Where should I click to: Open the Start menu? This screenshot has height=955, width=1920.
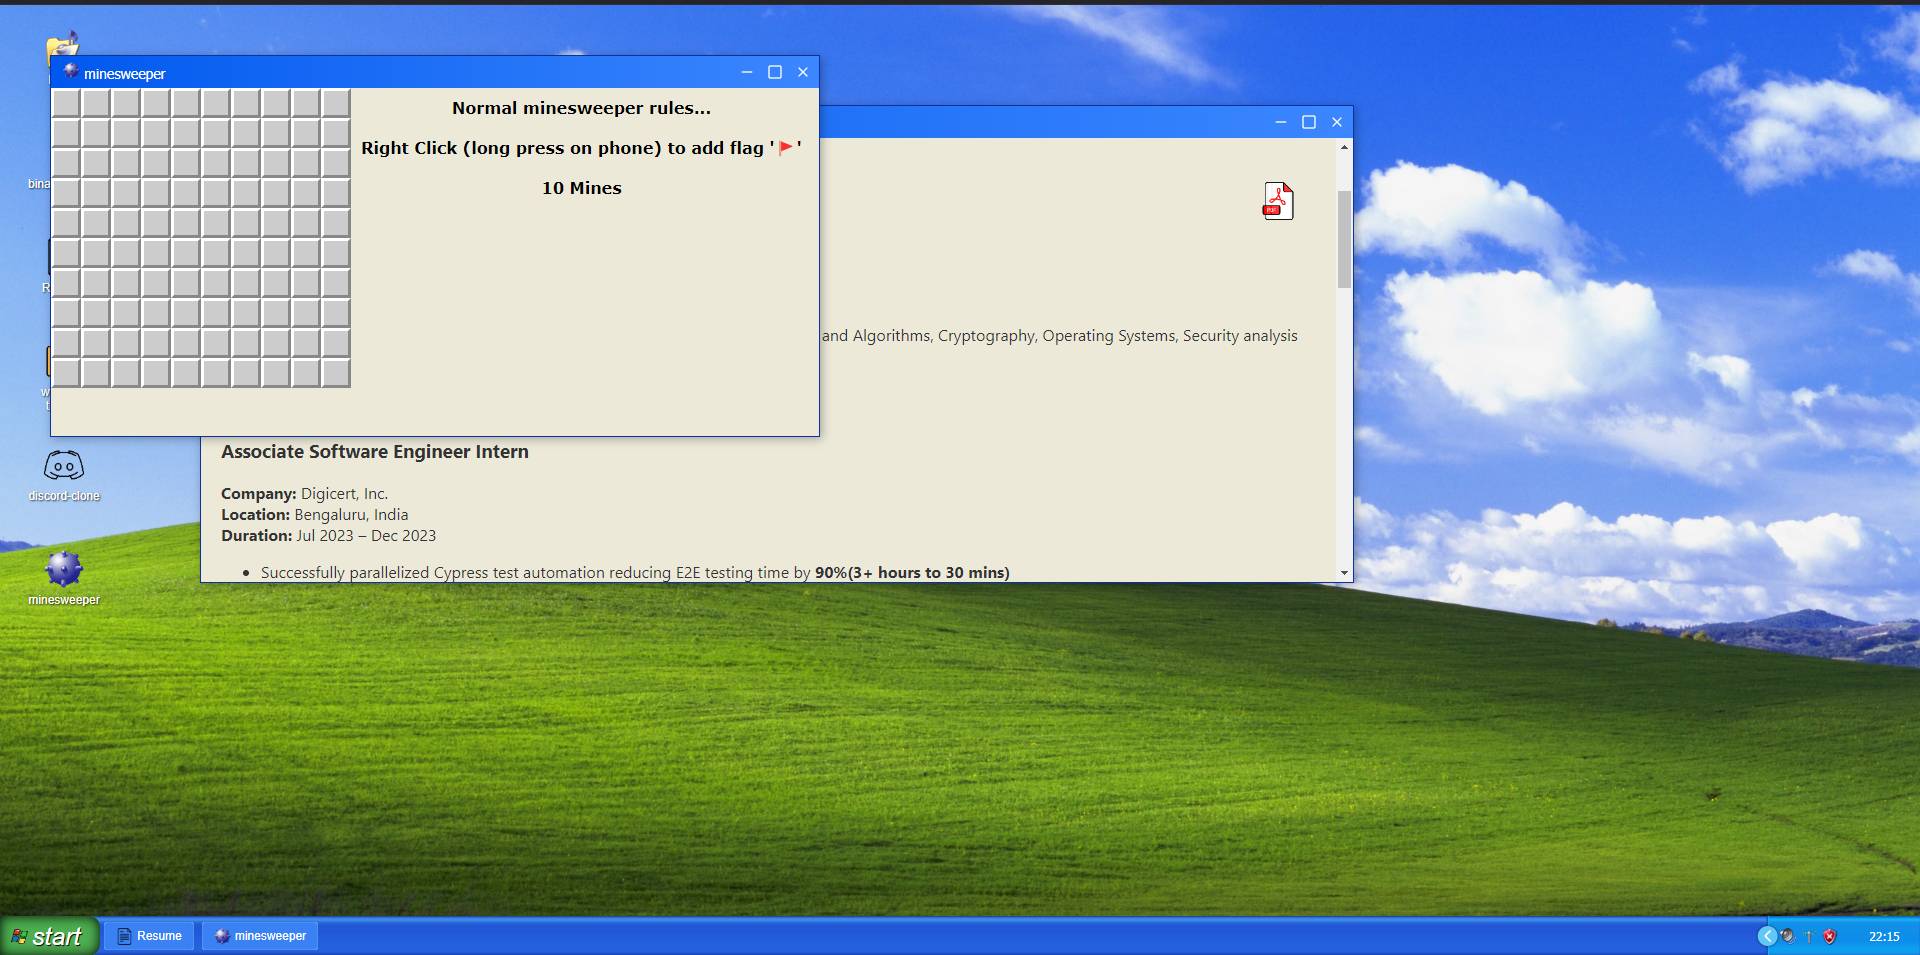pyautogui.click(x=49, y=936)
